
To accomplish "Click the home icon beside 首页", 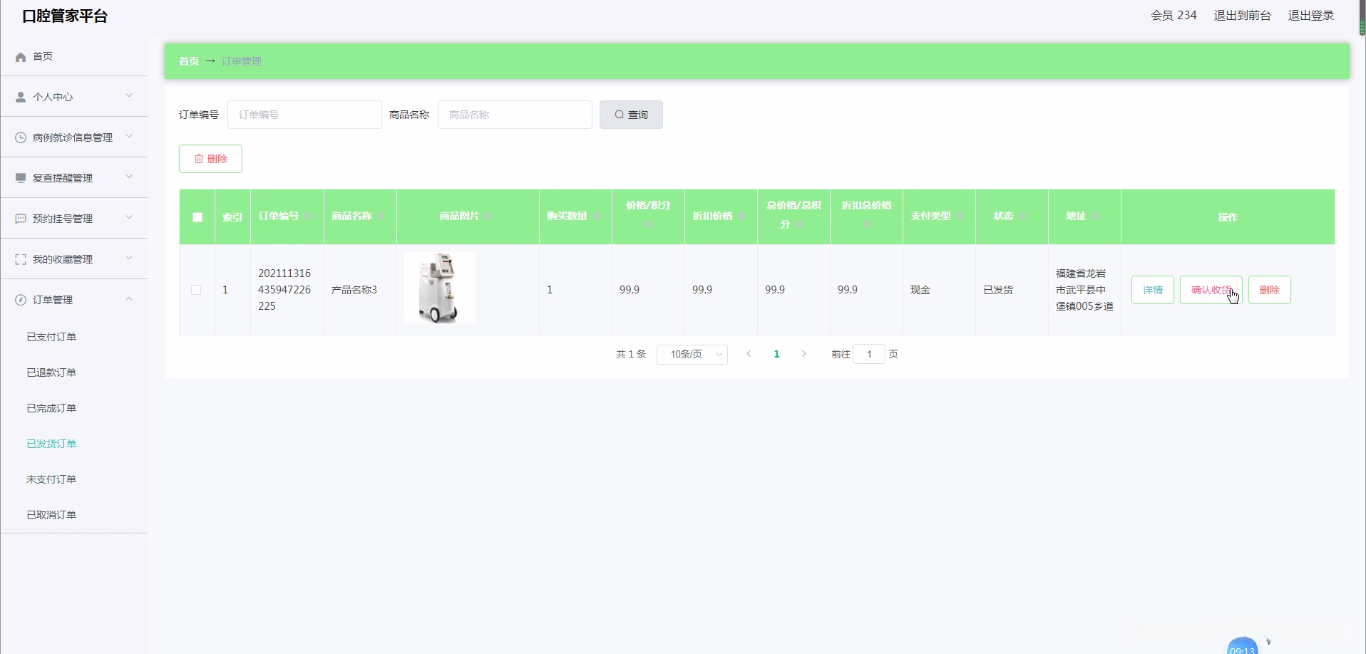I will [x=21, y=57].
